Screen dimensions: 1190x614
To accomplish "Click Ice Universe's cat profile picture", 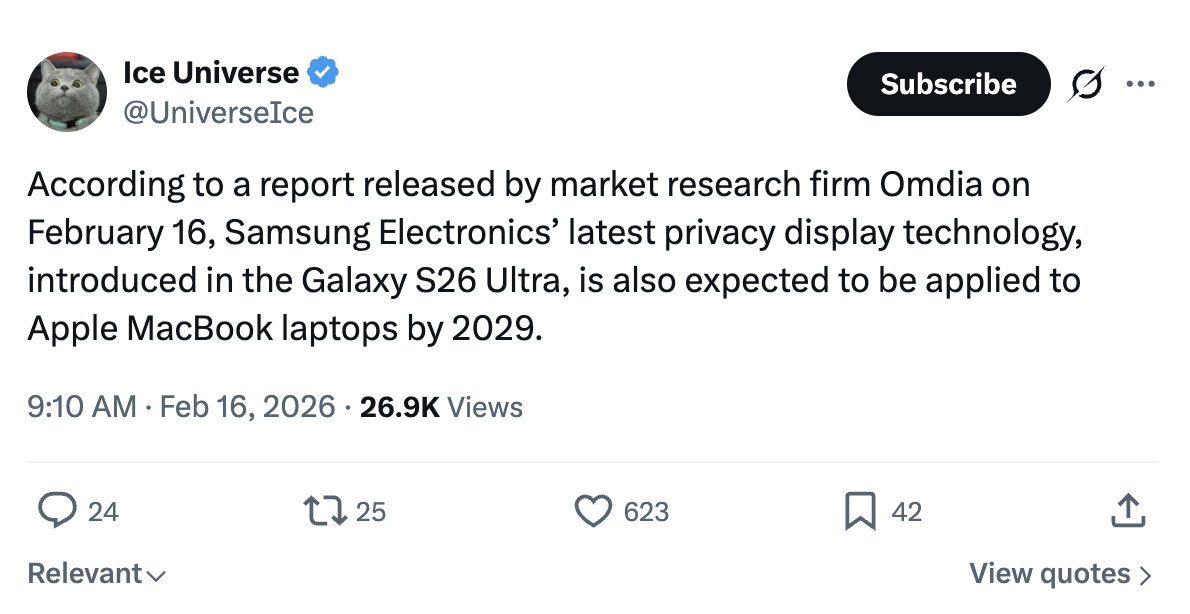I will point(66,92).
